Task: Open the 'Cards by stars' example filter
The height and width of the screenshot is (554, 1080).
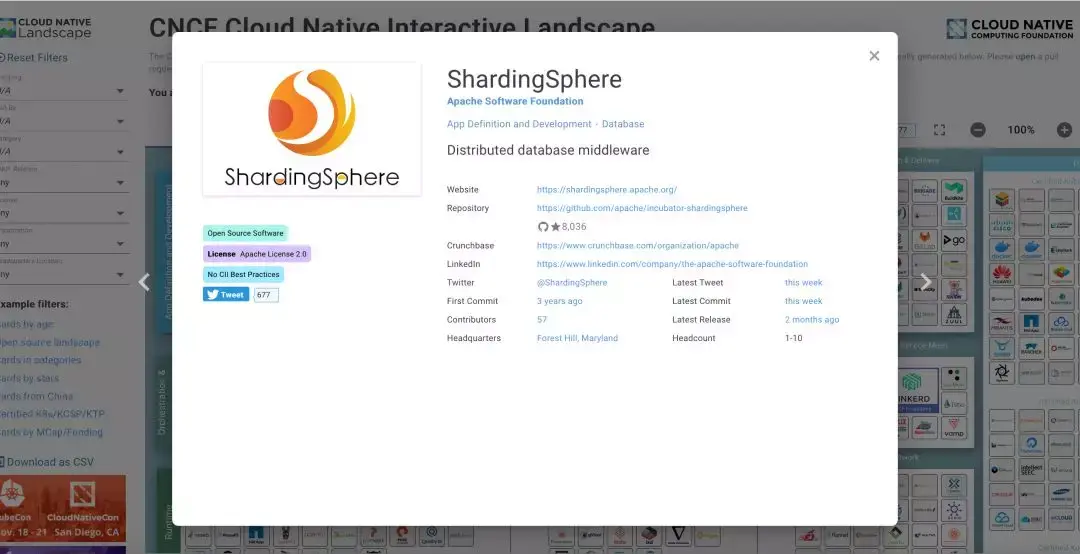Action: pos(30,378)
